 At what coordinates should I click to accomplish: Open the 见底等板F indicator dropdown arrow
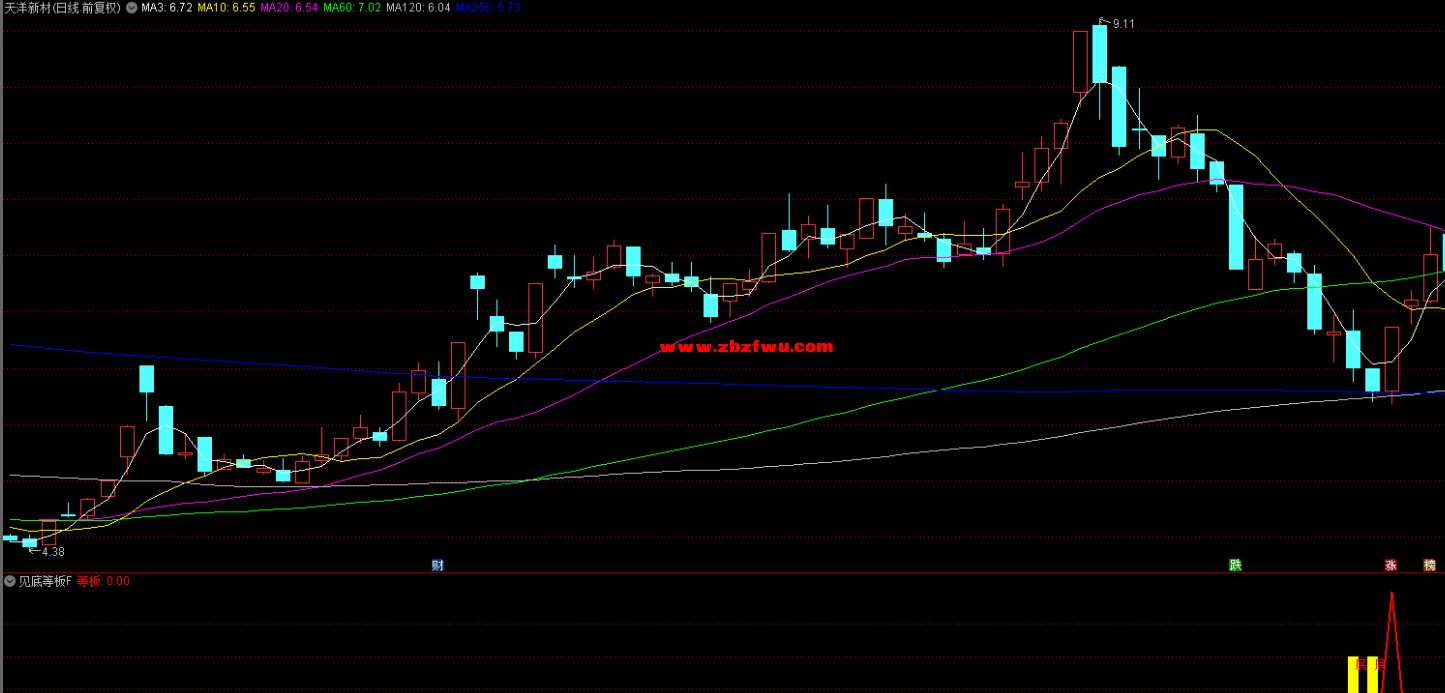10,581
